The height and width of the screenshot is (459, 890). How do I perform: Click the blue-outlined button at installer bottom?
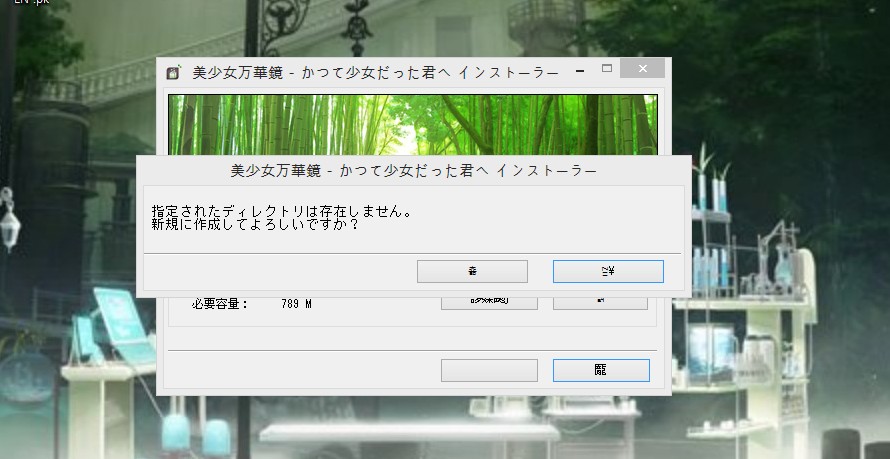coord(601,370)
